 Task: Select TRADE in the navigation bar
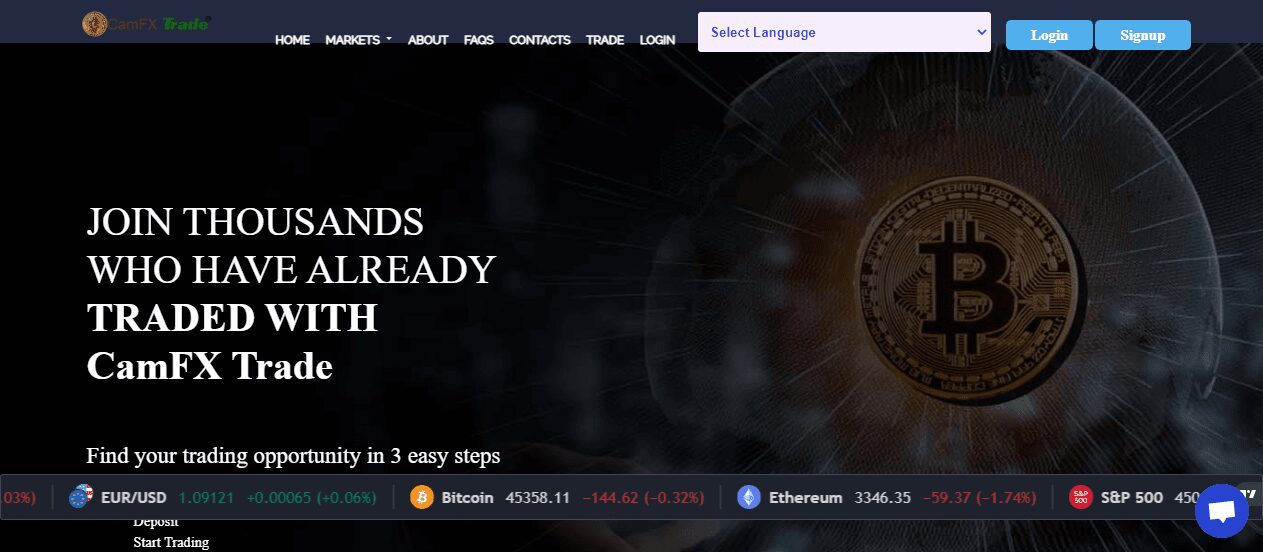[x=605, y=40]
